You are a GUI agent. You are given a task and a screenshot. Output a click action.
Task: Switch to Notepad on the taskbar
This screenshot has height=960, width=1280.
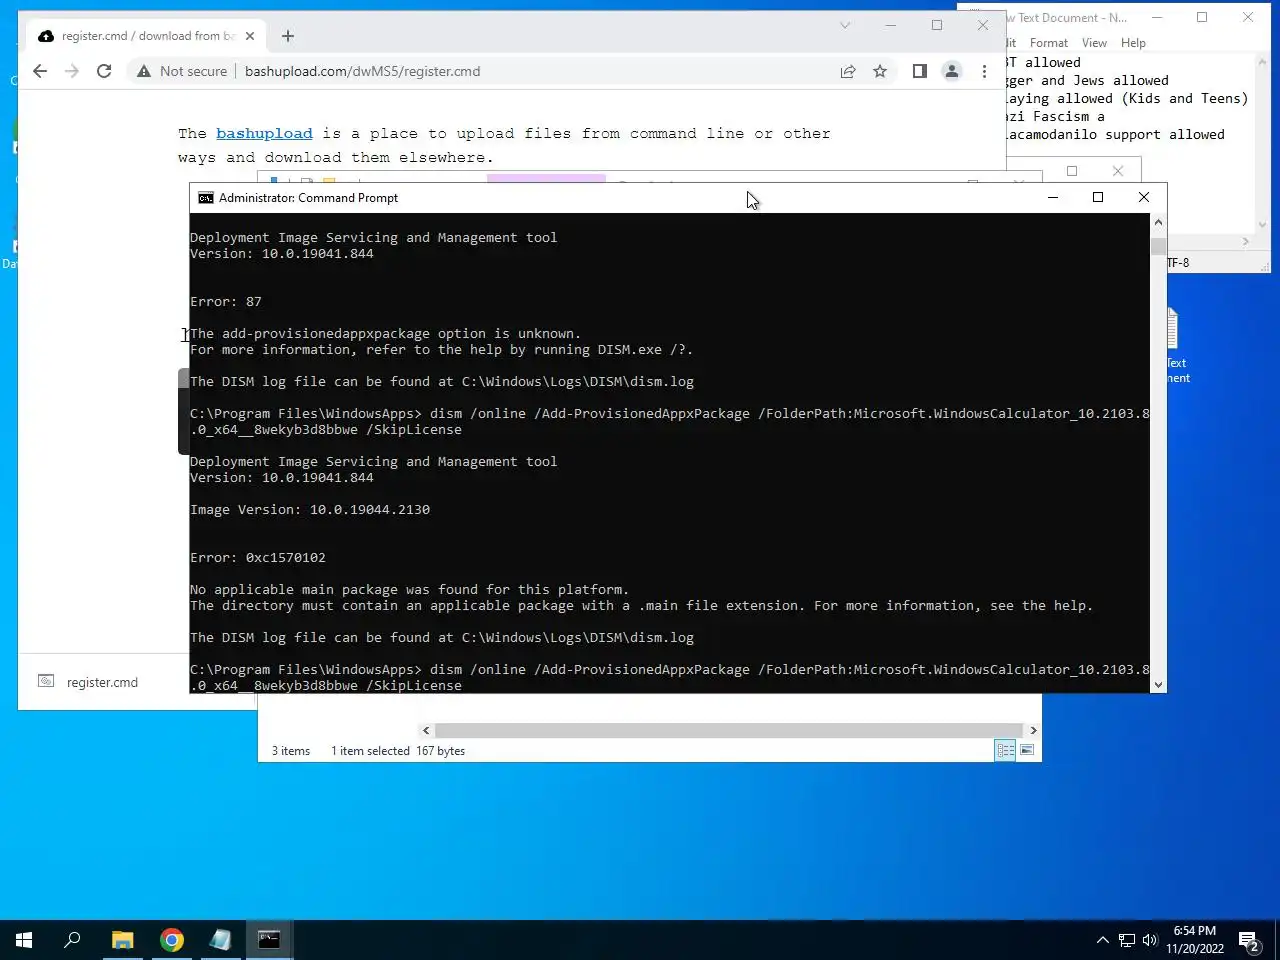point(220,940)
